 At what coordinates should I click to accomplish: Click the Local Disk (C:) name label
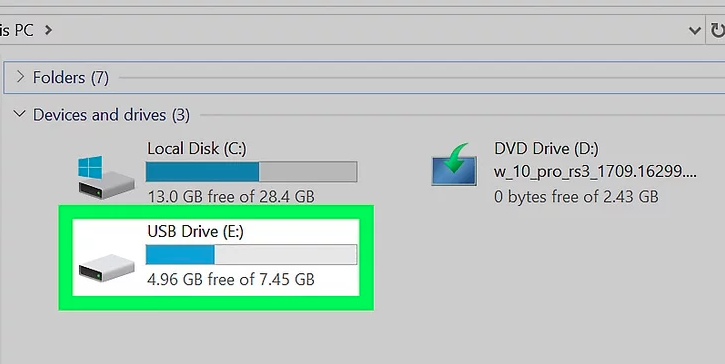pos(197,148)
